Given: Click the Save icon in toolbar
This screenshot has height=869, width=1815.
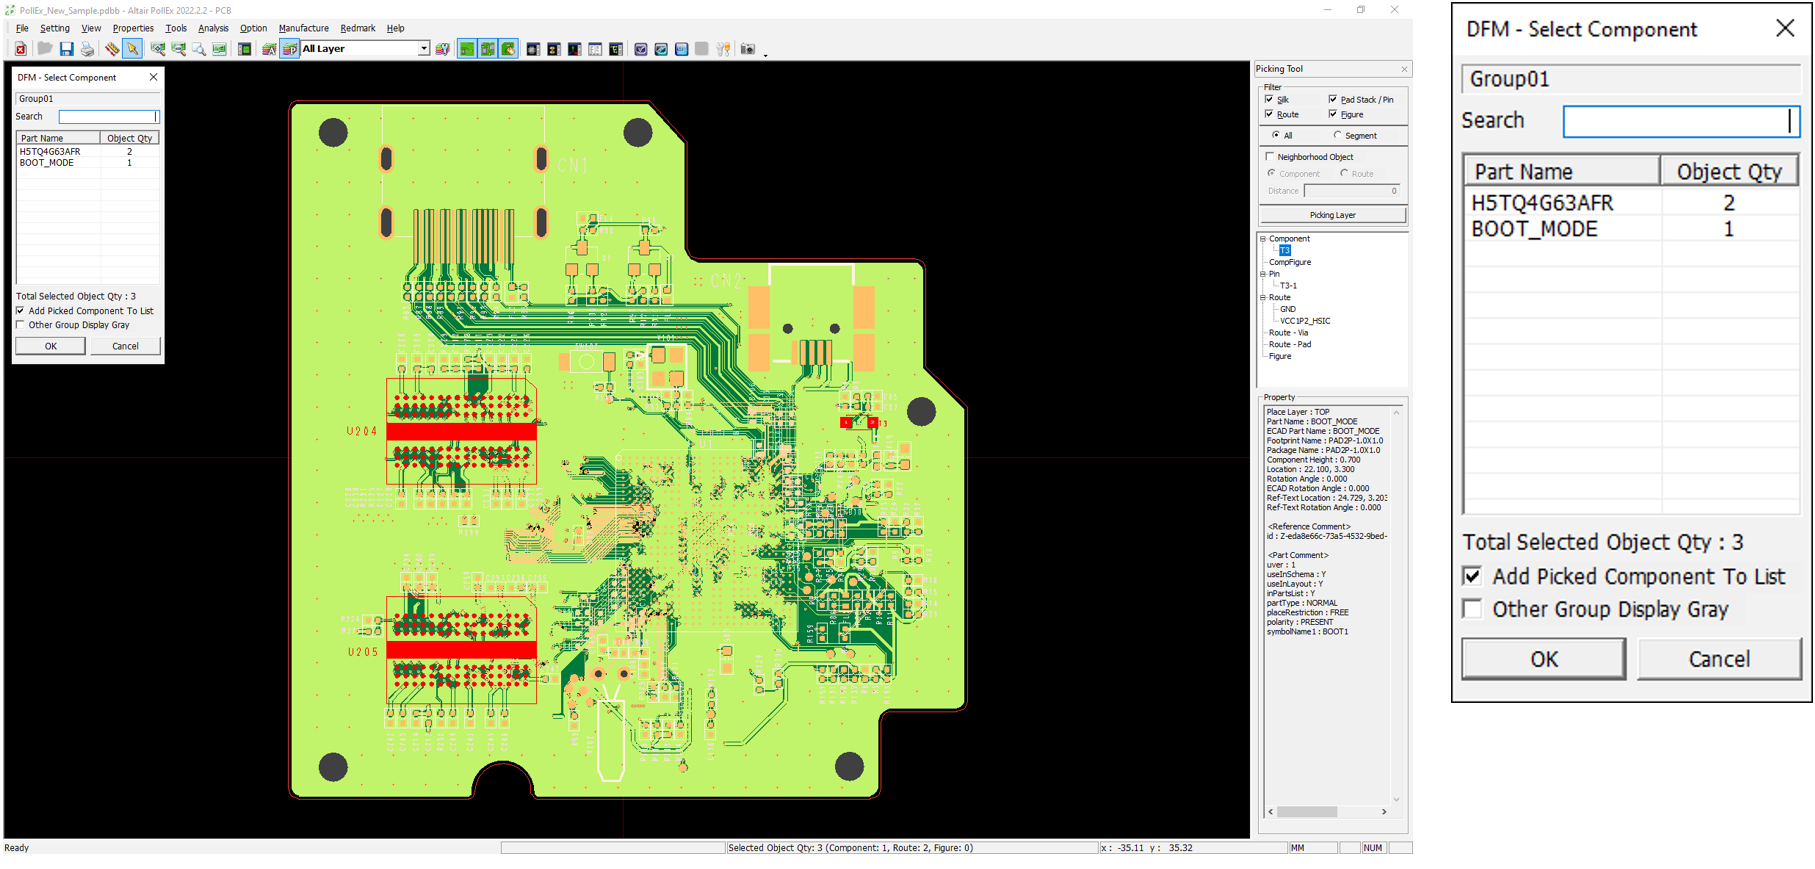Looking at the screenshot, I should [66, 49].
